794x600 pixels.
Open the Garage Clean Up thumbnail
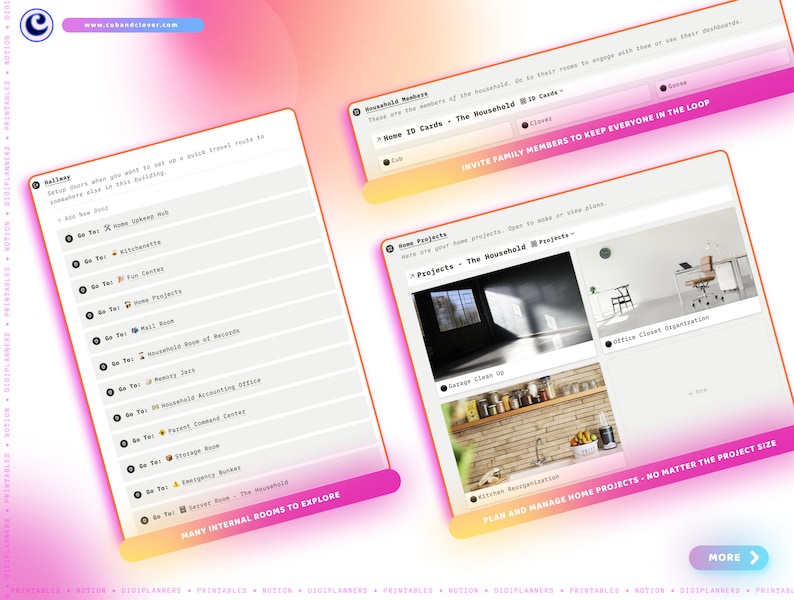[x=503, y=315]
